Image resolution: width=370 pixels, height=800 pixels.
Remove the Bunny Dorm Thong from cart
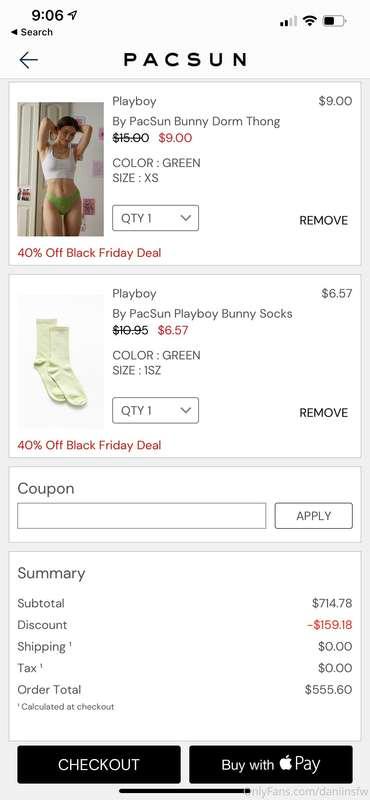point(324,220)
